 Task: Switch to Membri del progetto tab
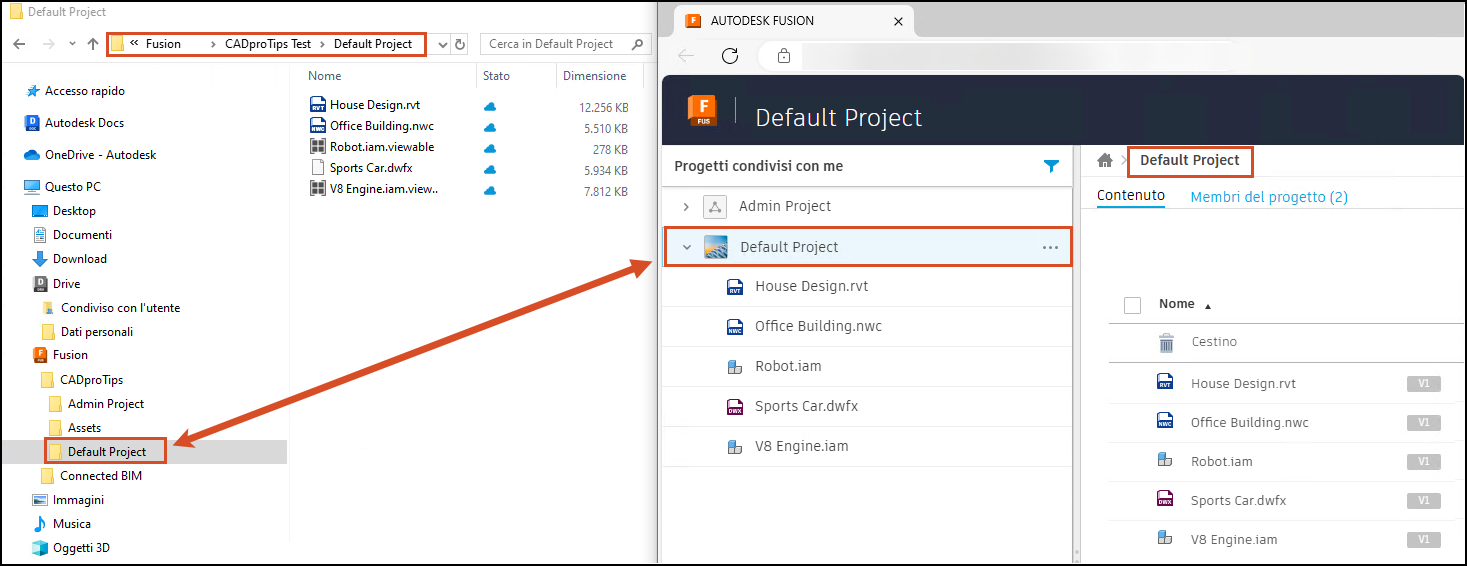click(x=1268, y=197)
